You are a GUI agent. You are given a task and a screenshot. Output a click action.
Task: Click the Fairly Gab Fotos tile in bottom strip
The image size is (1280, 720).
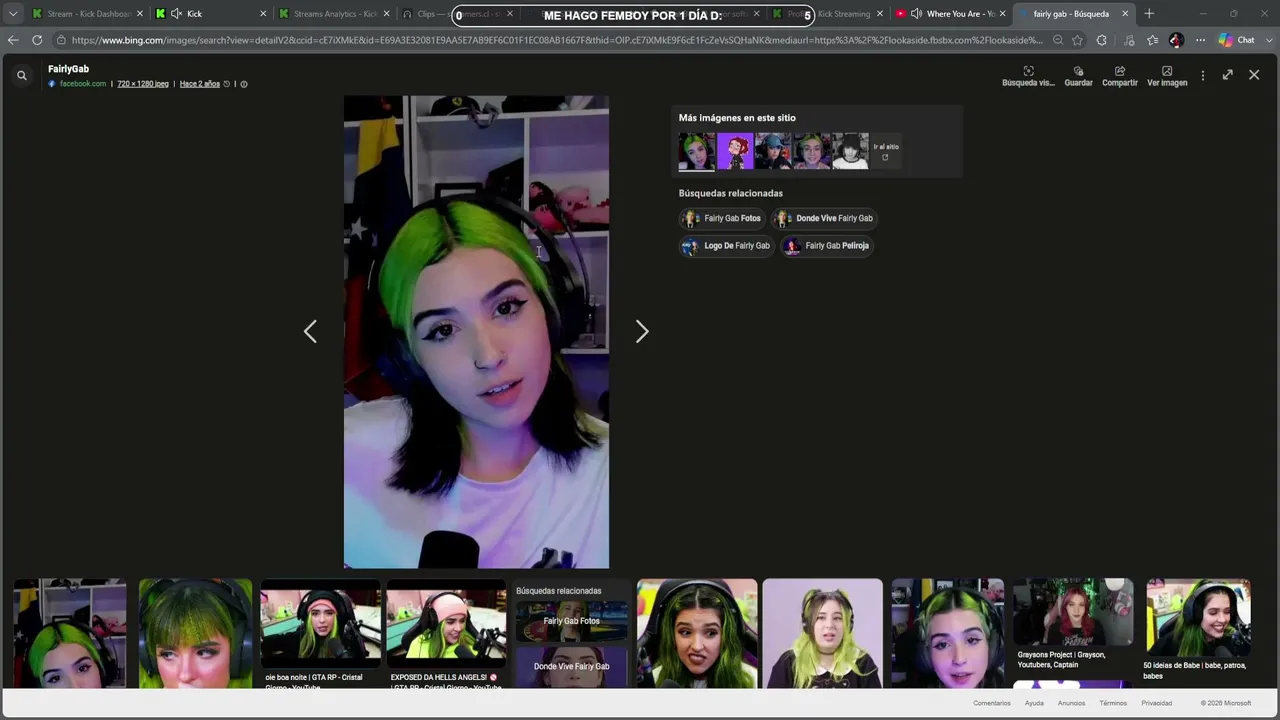571,621
